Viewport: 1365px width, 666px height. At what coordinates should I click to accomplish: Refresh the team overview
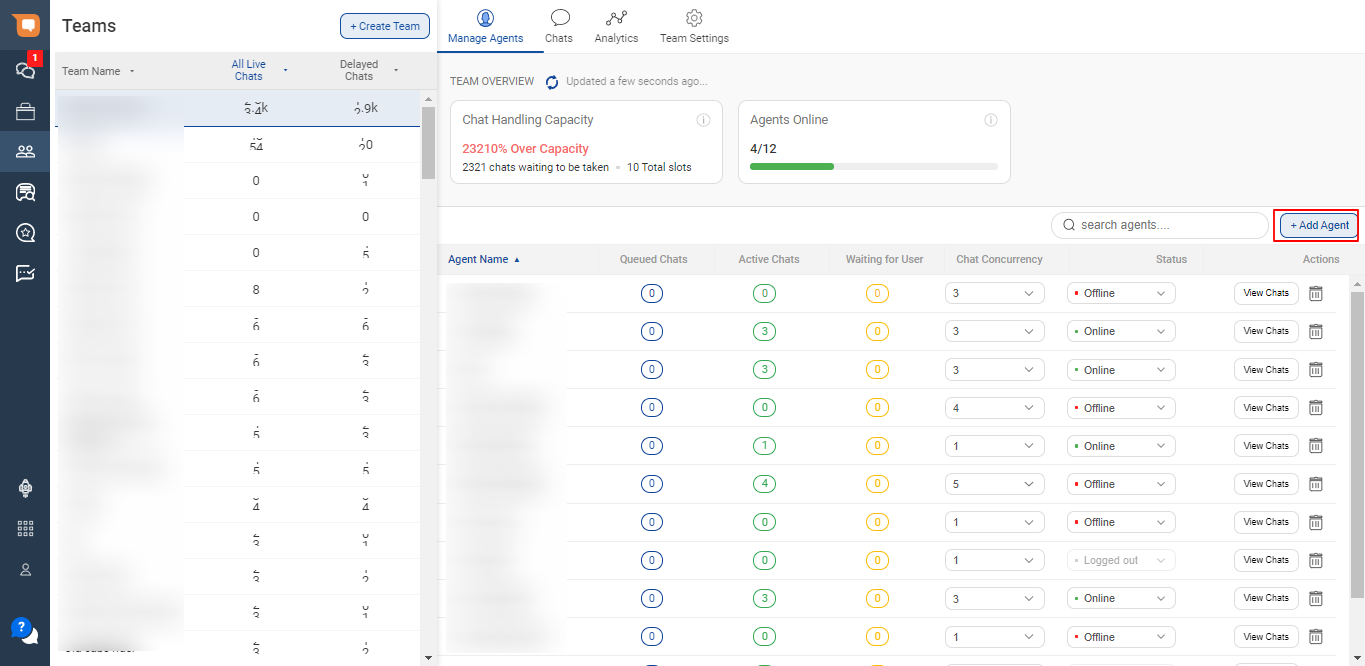[x=552, y=82]
